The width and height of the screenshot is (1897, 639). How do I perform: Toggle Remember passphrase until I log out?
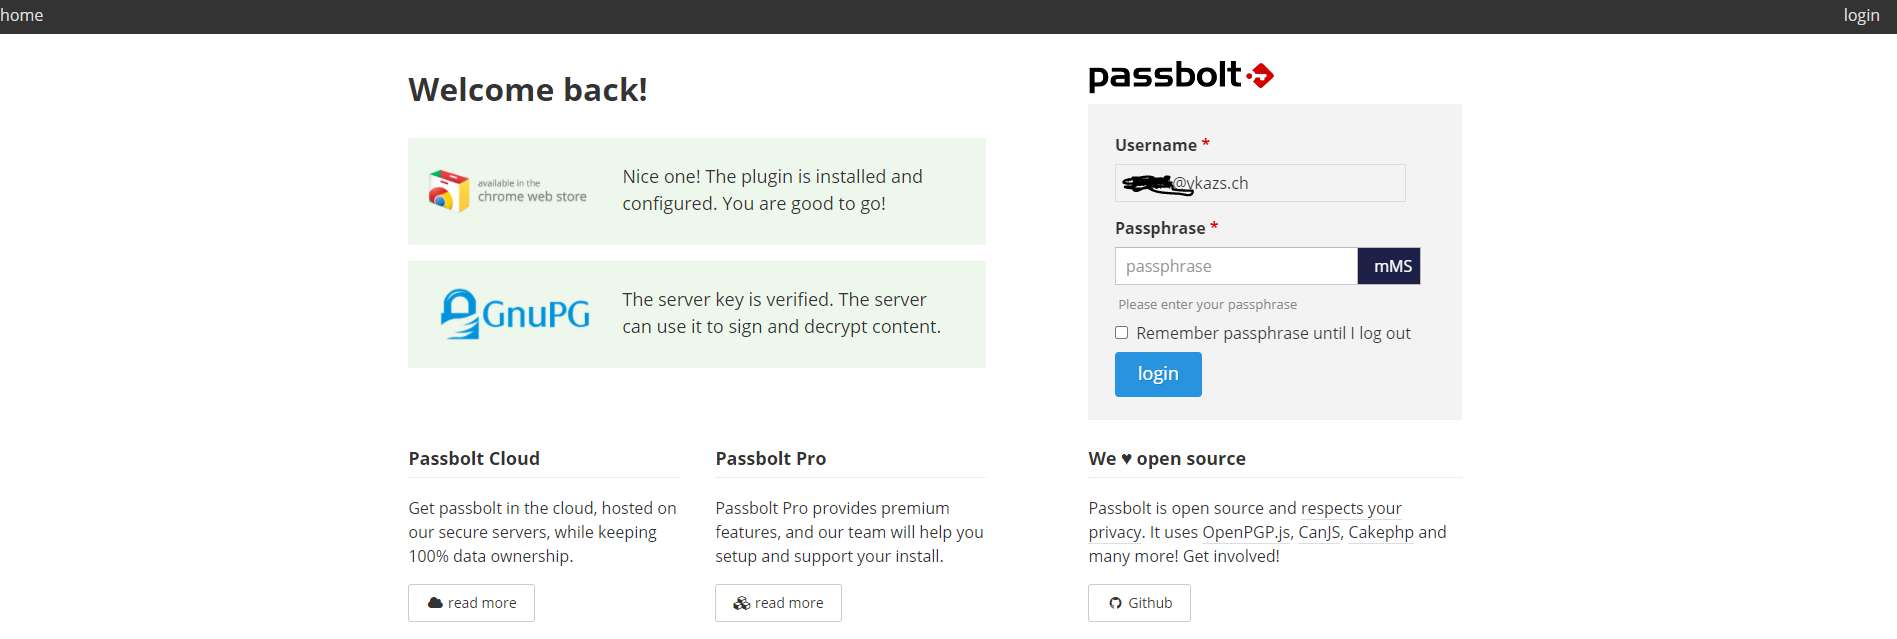tap(1122, 333)
